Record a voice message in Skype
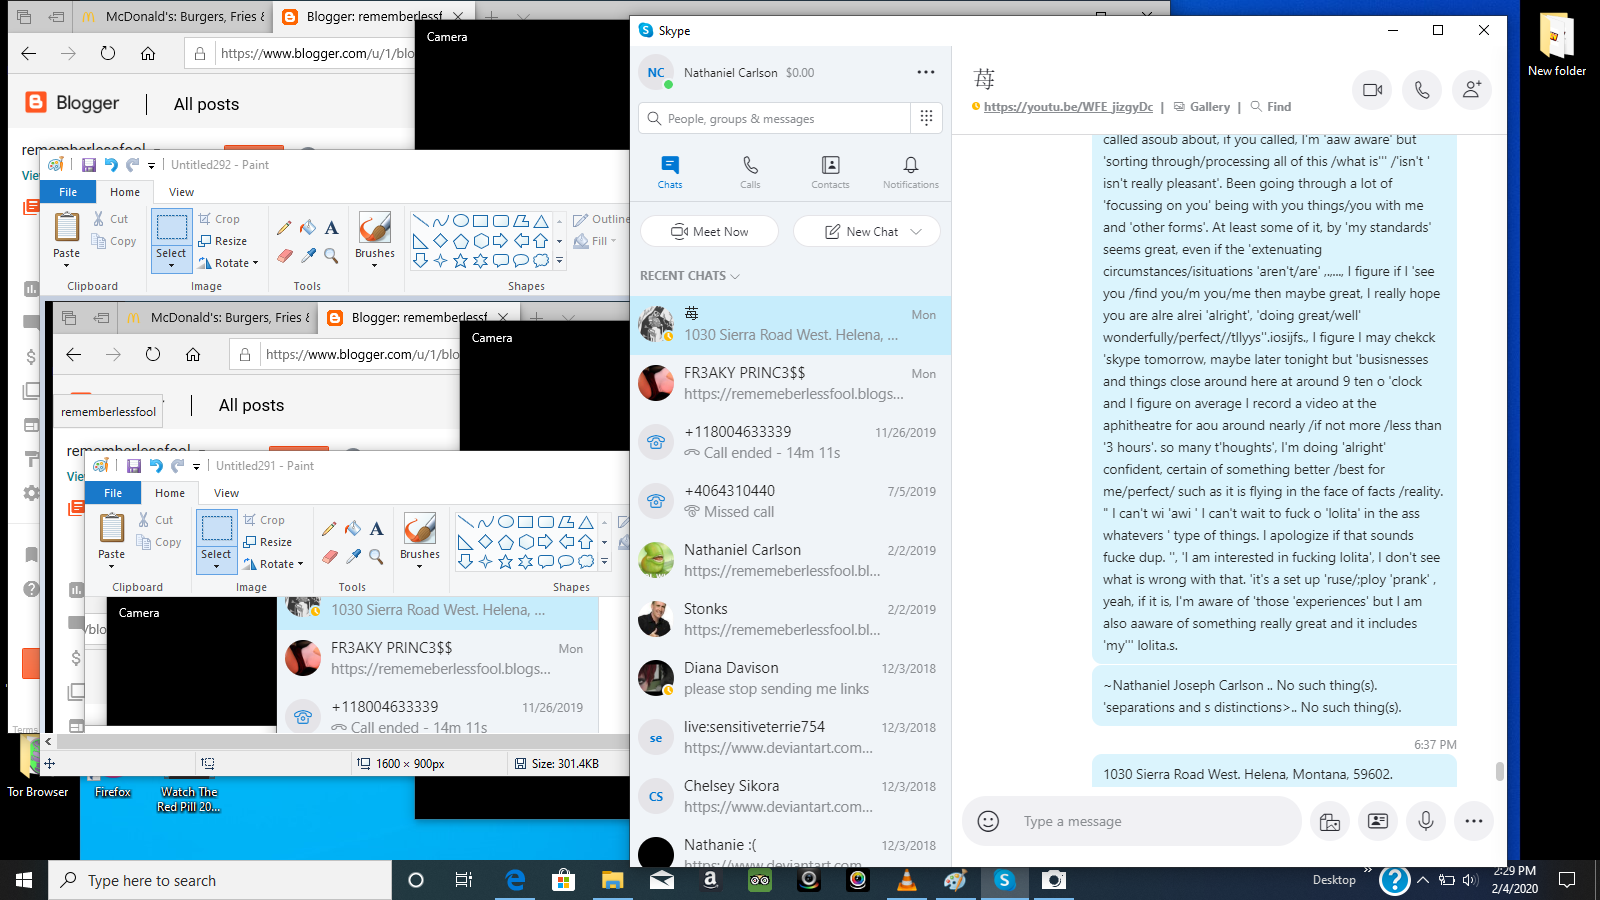1600x900 pixels. click(1426, 821)
